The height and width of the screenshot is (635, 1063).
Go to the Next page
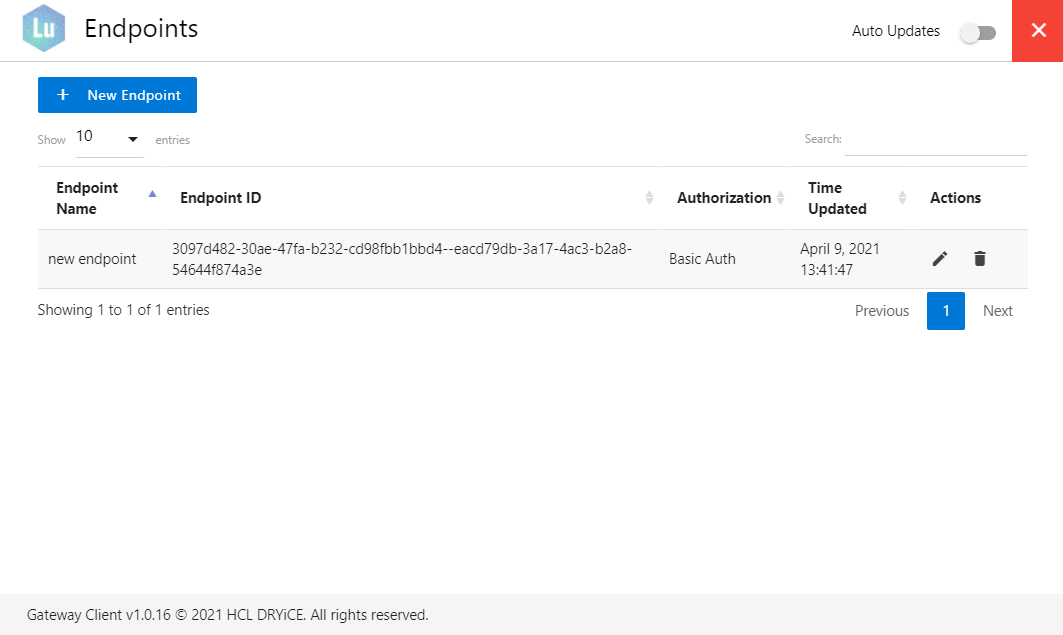(x=997, y=310)
